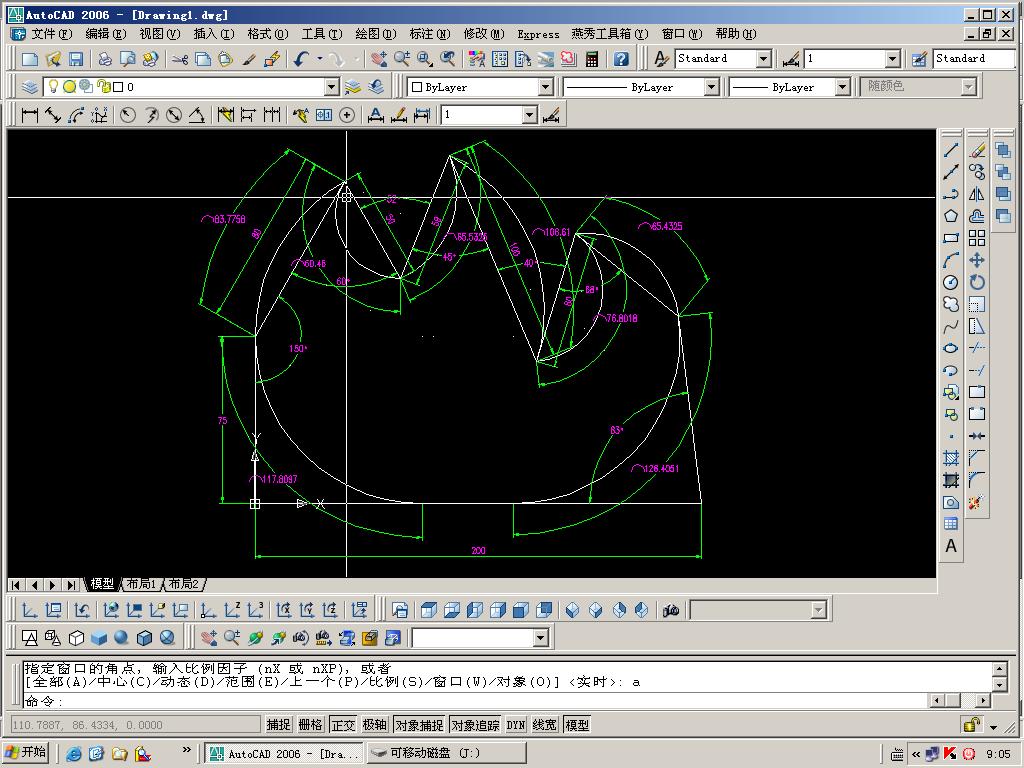Image resolution: width=1024 pixels, height=768 pixels.
Task: Toggle 线宽 lineweight display
Action: pyautogui.click(x=545, y=724)
